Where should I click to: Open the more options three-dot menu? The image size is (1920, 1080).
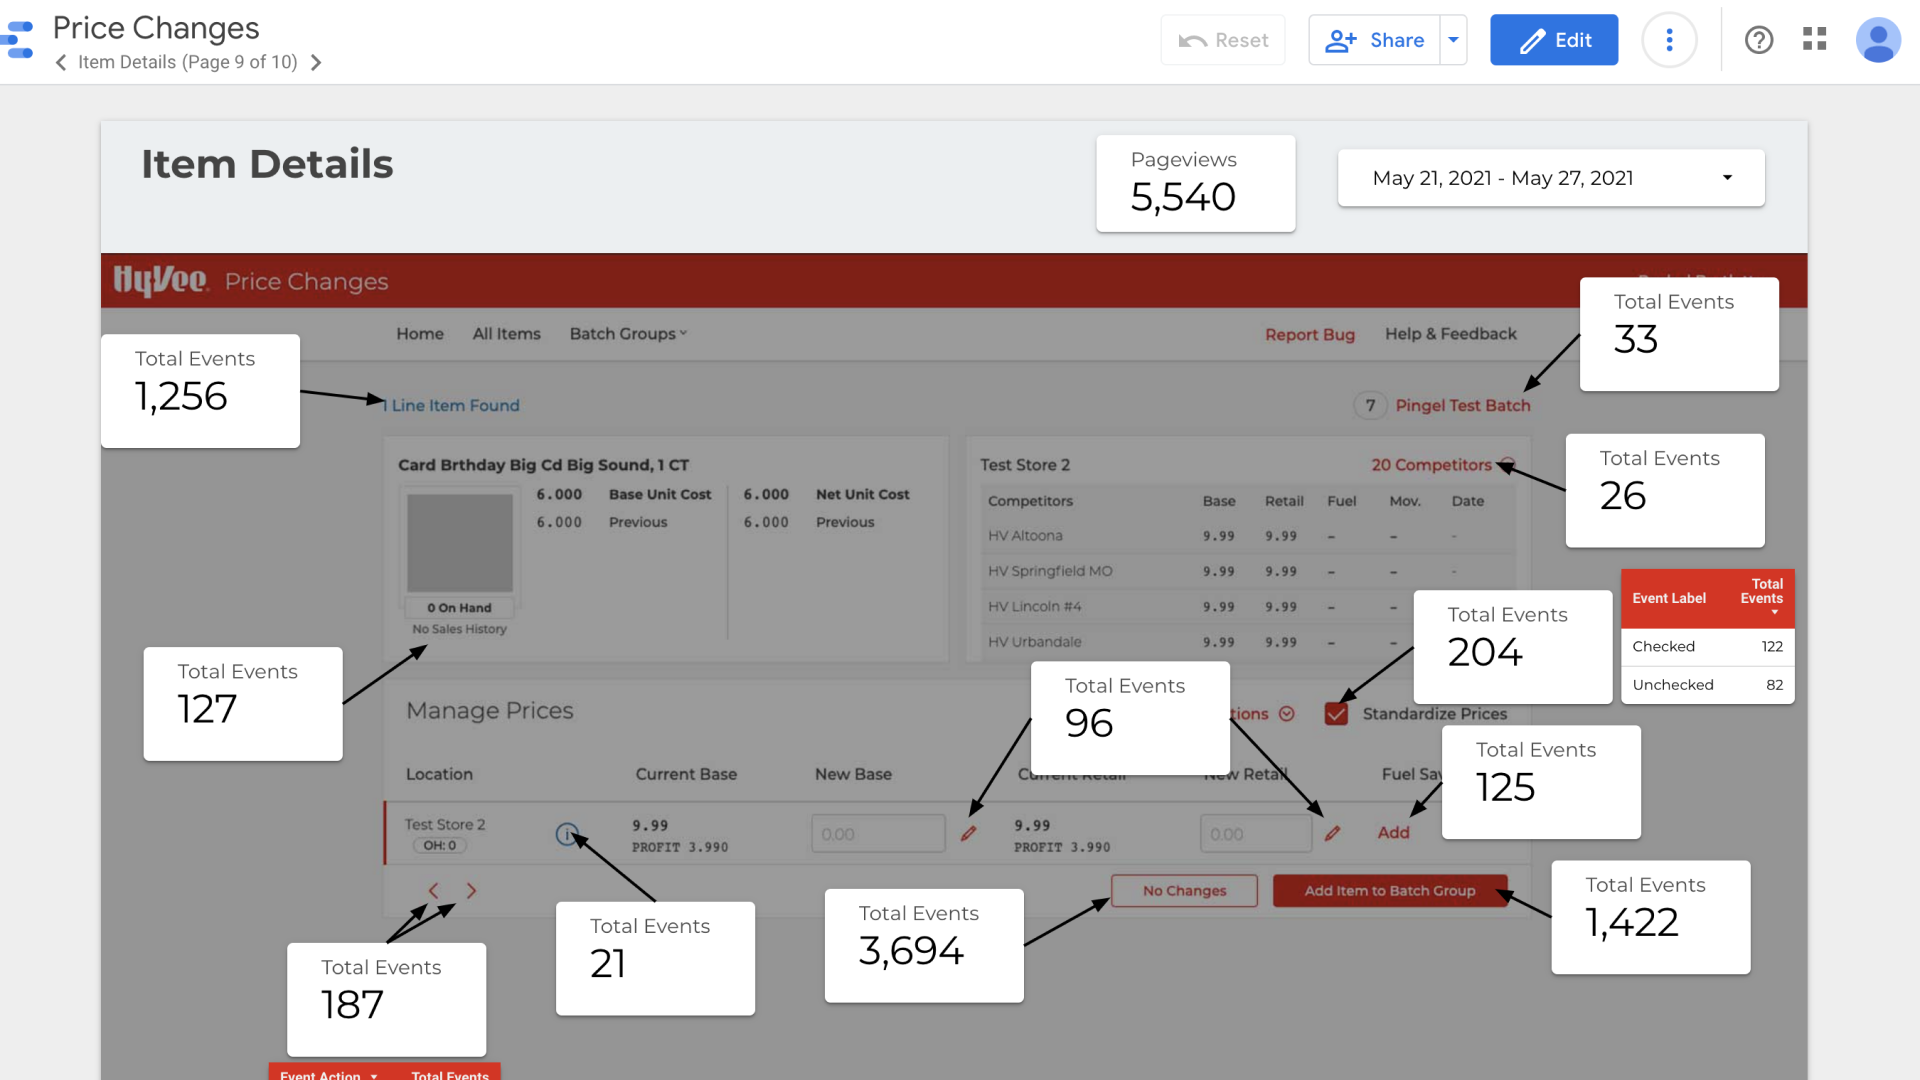click(1669, 40)
